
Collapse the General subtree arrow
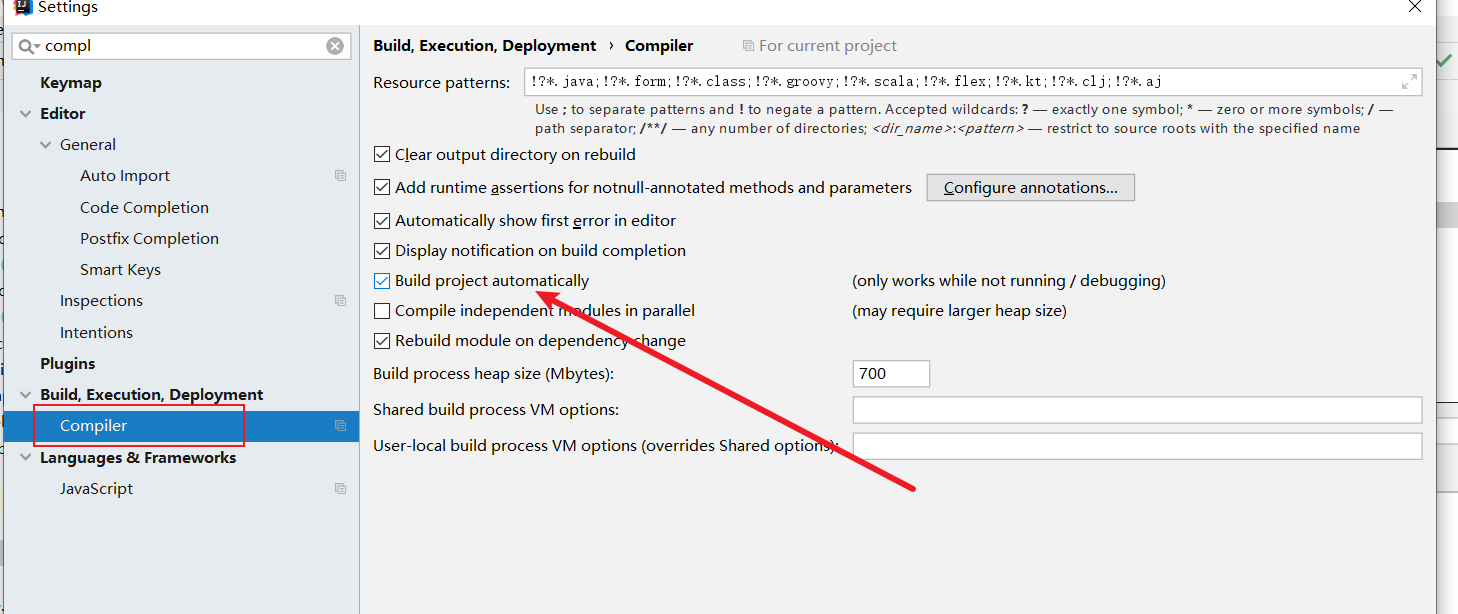click(x=45, y=145)
